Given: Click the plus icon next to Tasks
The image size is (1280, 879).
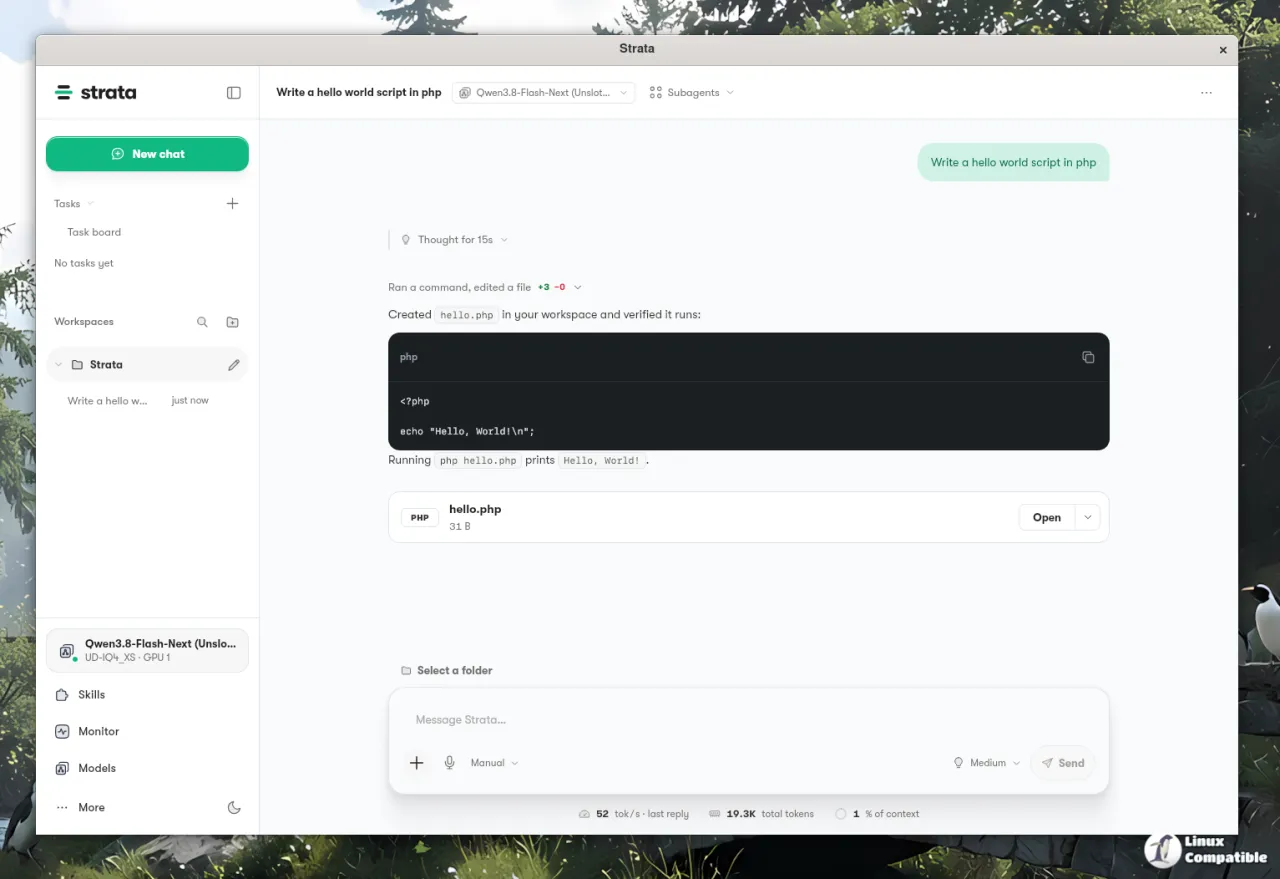Looking at the screenshot, I should click(232, 203).
